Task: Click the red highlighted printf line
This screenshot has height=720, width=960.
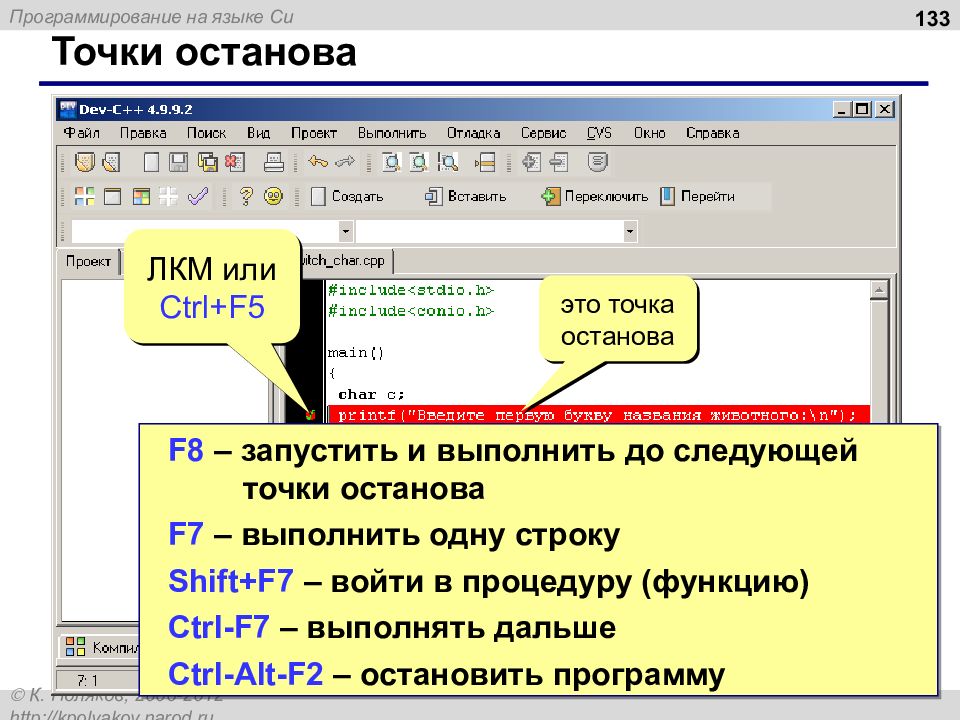Action: click(x=598, y=415)
